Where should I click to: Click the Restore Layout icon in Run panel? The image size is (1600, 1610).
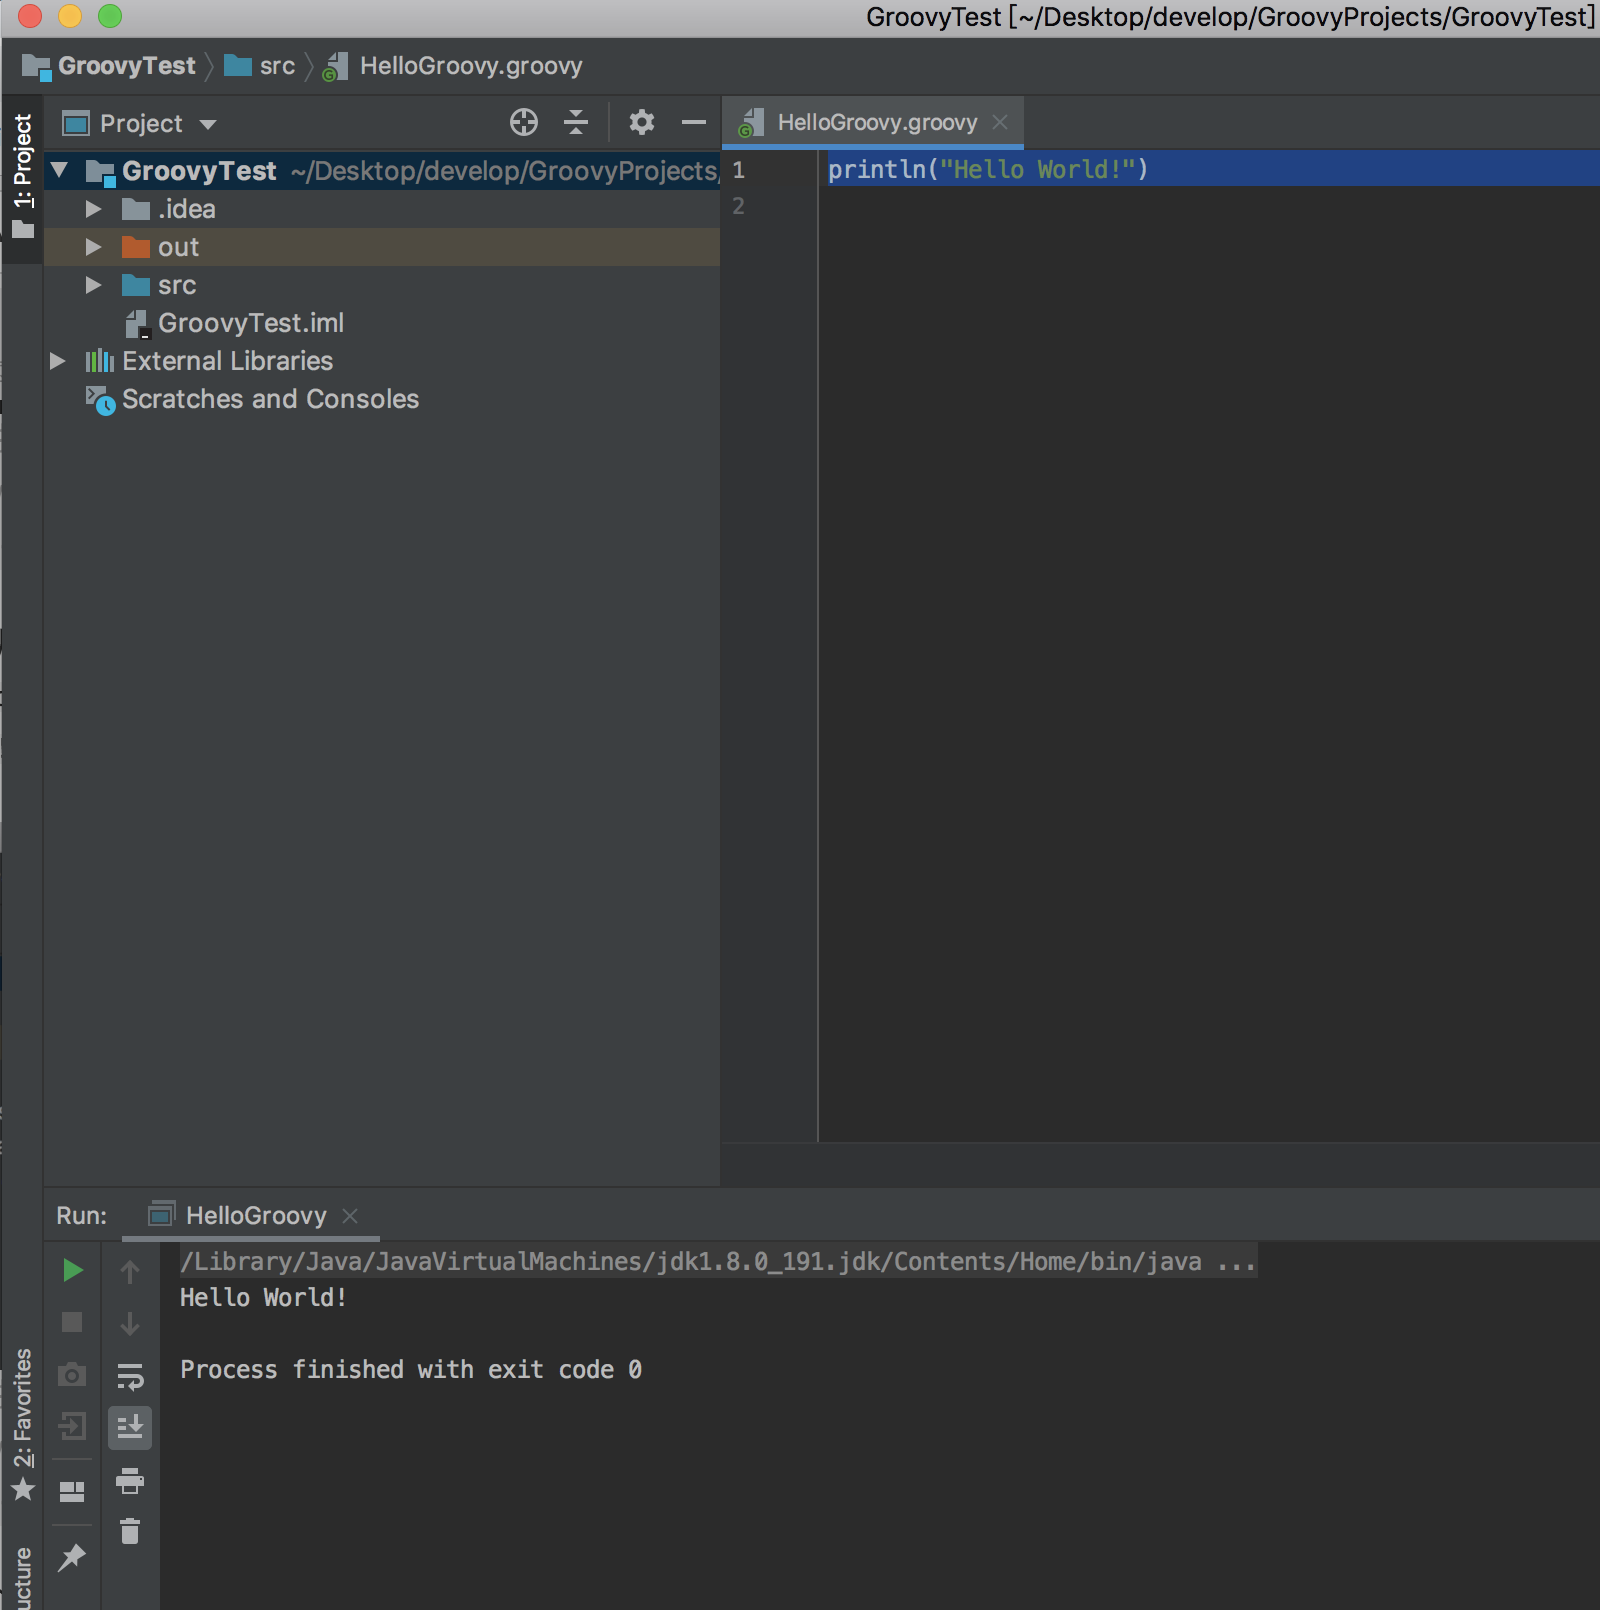coord(72,1492)
